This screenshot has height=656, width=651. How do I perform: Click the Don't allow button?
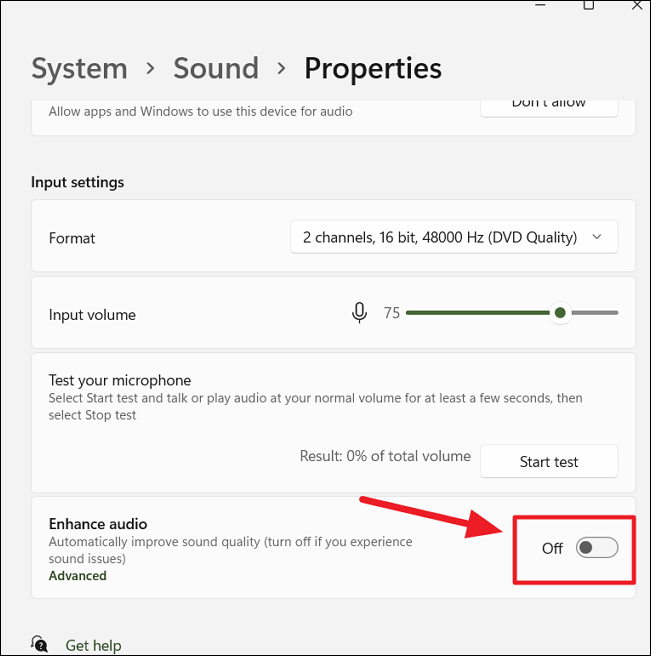point(549,108)
